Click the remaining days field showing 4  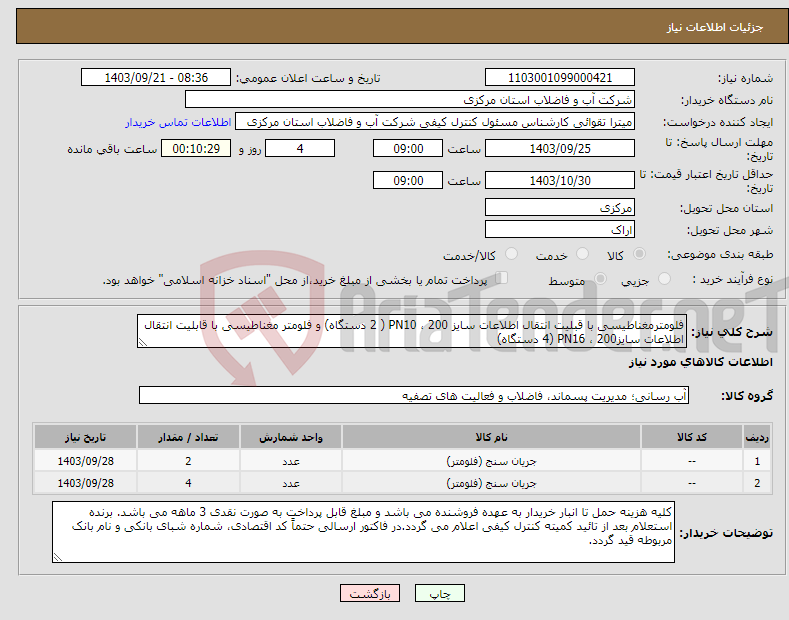click(x=300, y=148)
